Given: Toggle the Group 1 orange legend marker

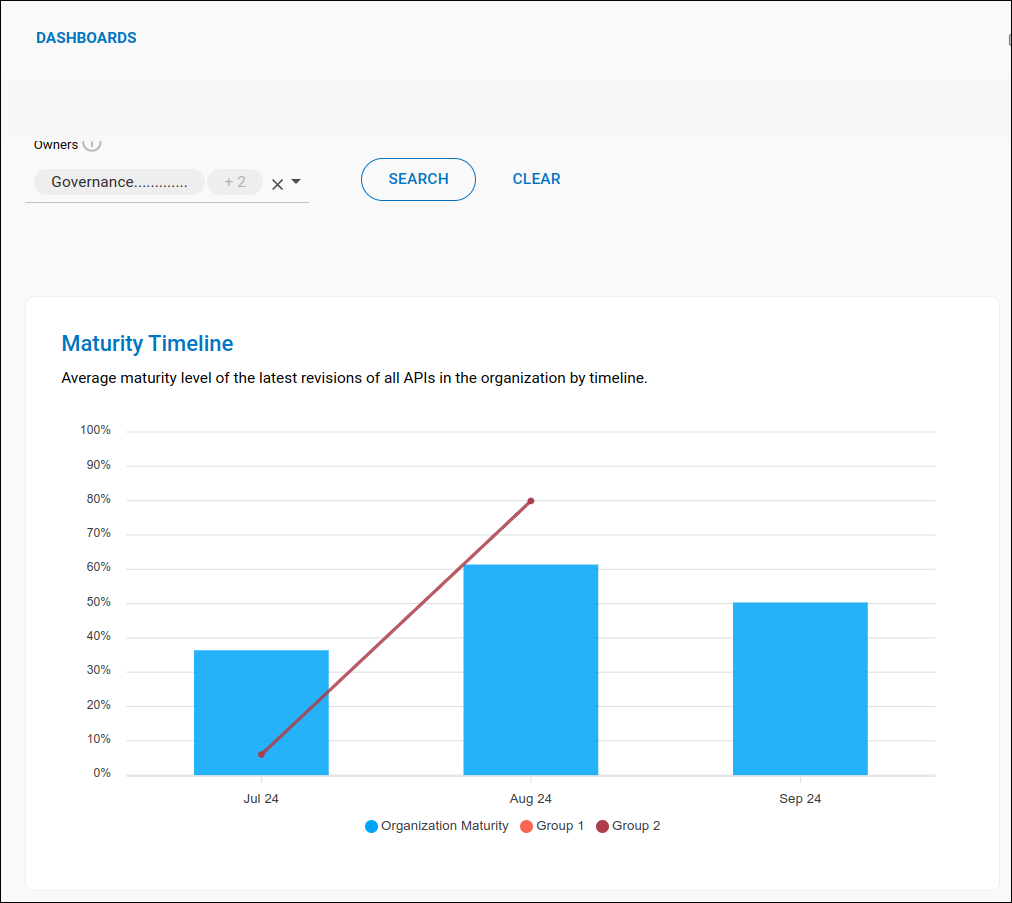Looking at the screenshot, I should 526,827.
